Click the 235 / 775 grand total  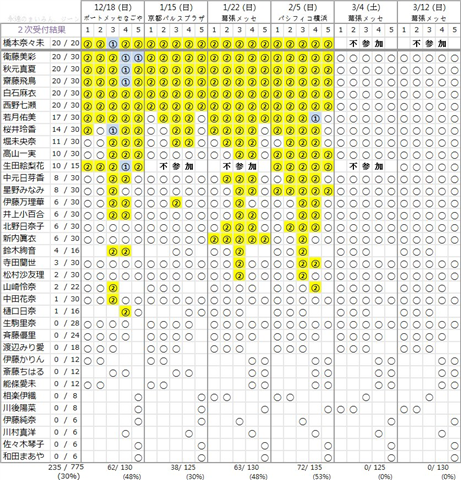[x=66, y=467]
